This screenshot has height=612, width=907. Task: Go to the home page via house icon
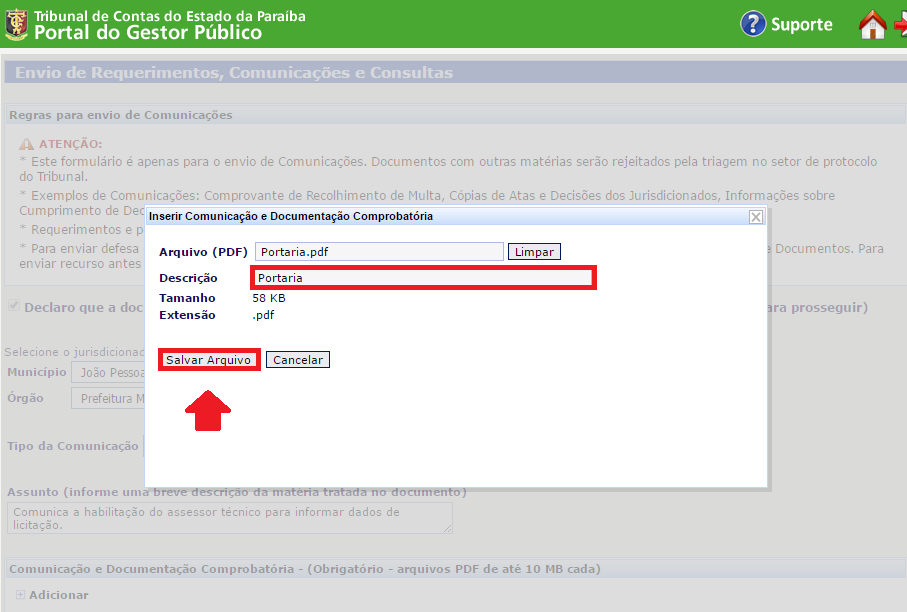coord(873,25)
